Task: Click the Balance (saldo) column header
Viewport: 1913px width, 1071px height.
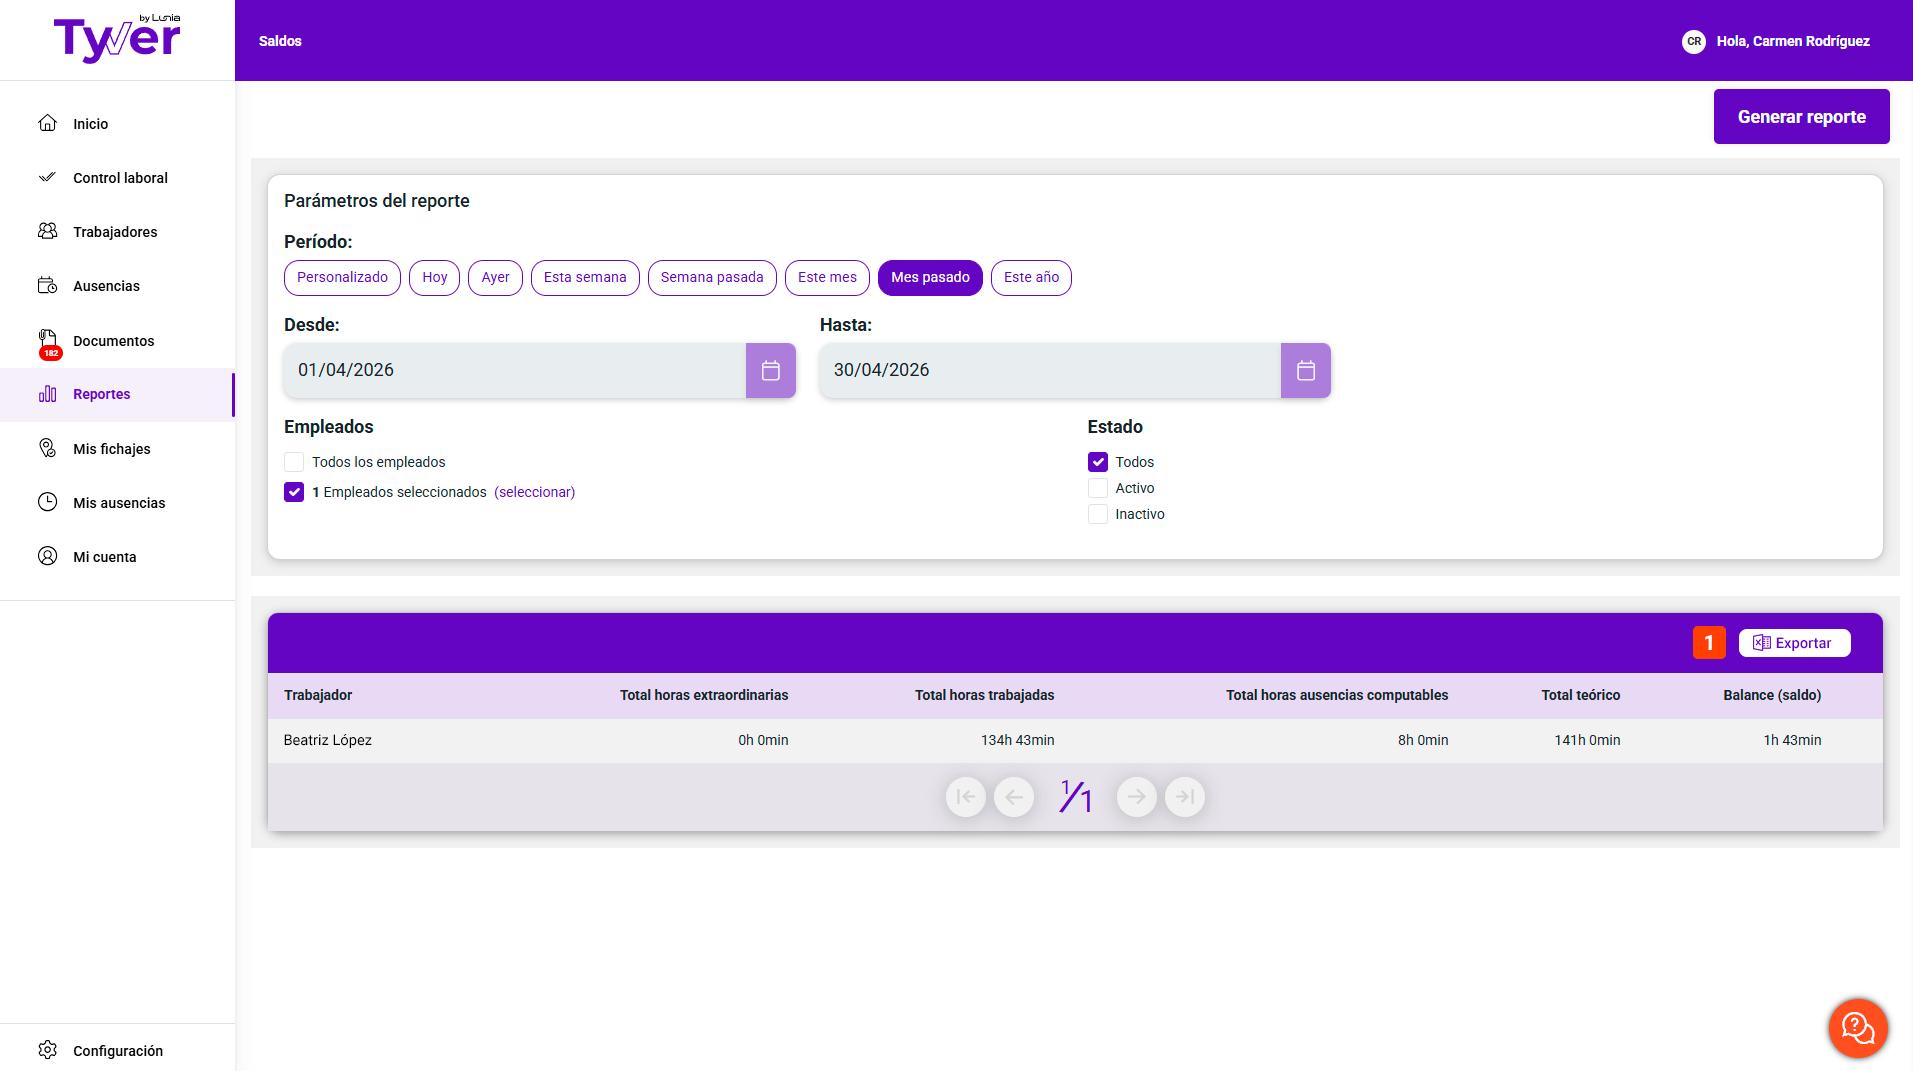Action: [x=1772, y=695]
